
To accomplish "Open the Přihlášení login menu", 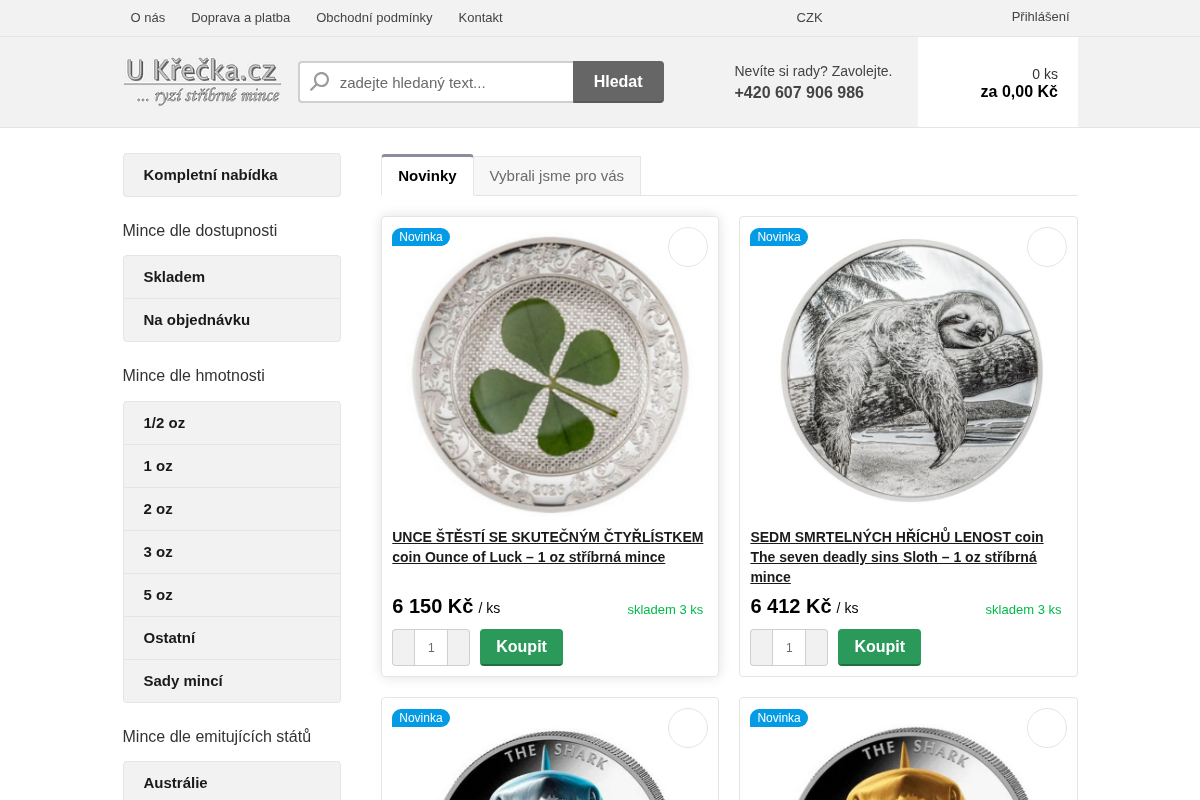I will pos(1040,17).
